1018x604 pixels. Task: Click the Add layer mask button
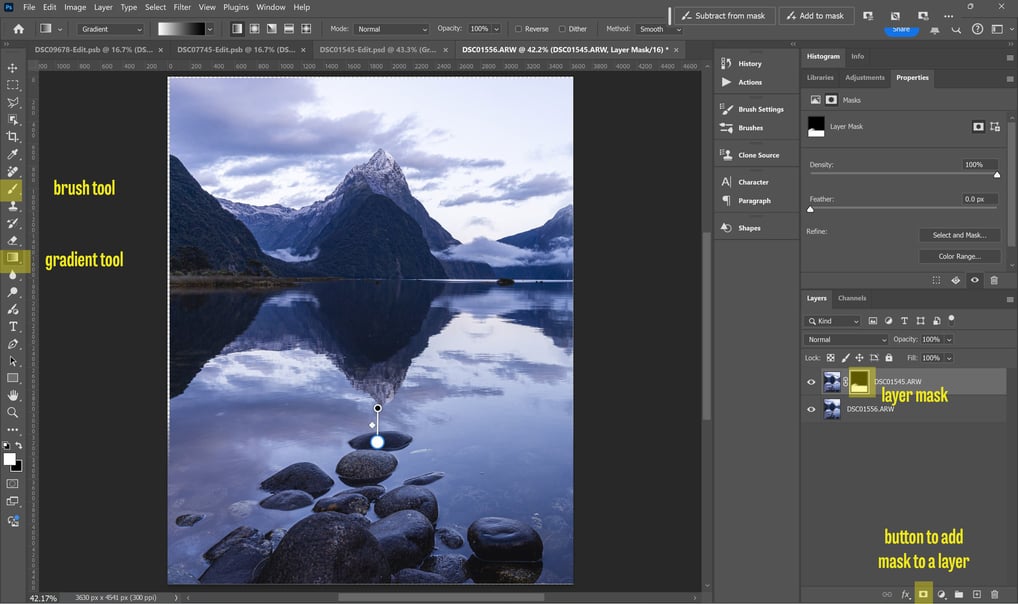point(923,594)
